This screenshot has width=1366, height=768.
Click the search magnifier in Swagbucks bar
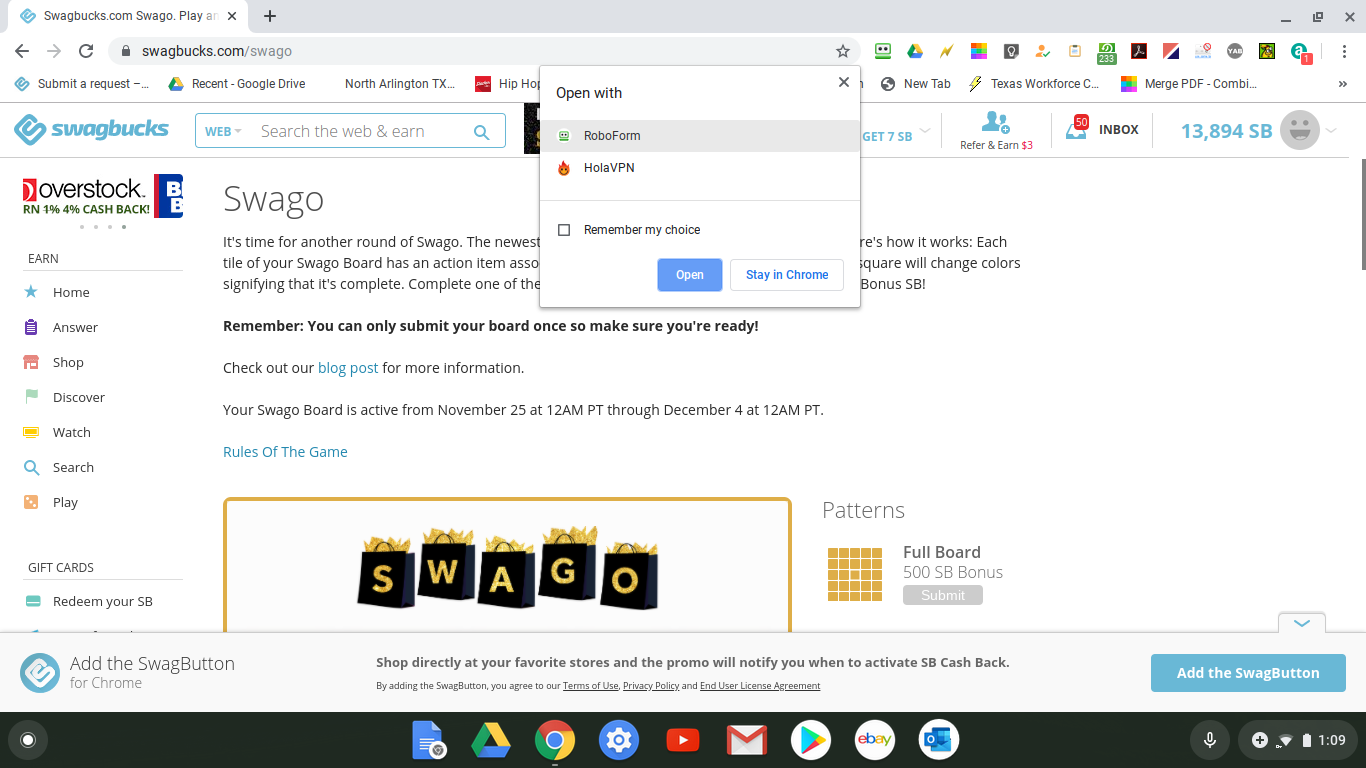(482, 131)
